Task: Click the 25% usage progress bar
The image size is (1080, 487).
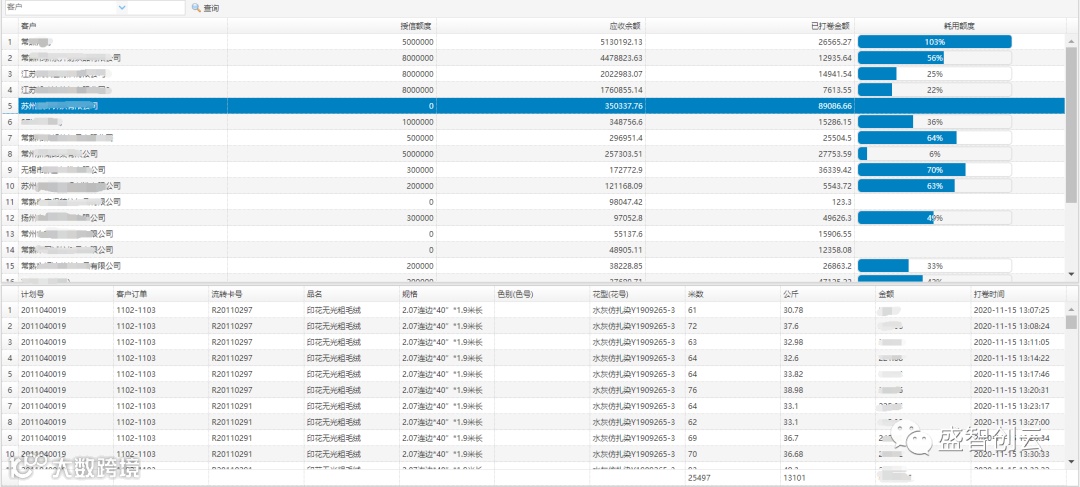Action: pyautogui.click(x=935, y=74)
